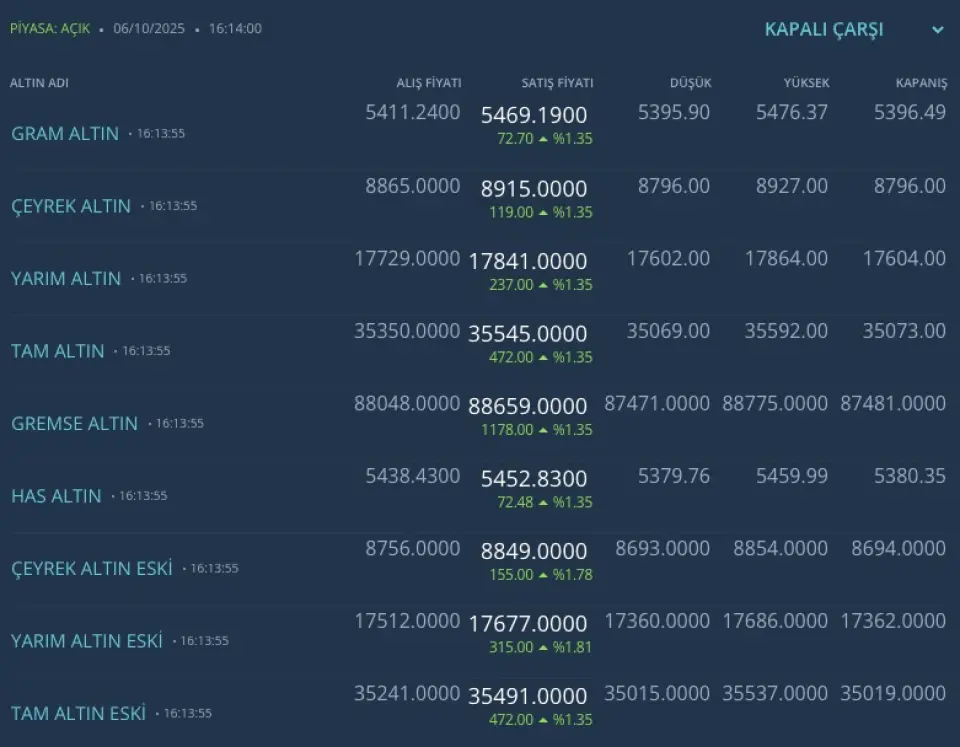Click the PİYASA: AÇIK status label
This screenshot has width=960, height=747.
click(x=50, y=29)
